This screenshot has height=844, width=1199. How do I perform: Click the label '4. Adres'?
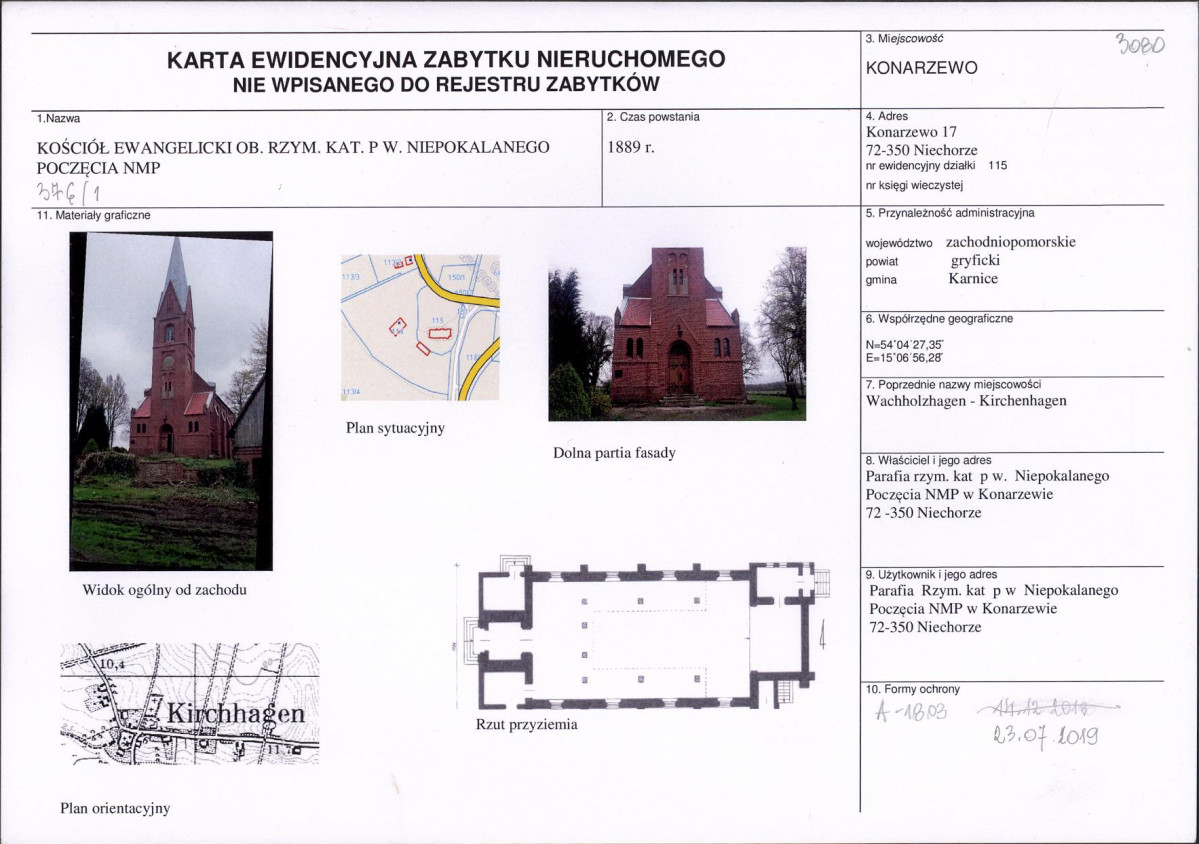(887, 116)
